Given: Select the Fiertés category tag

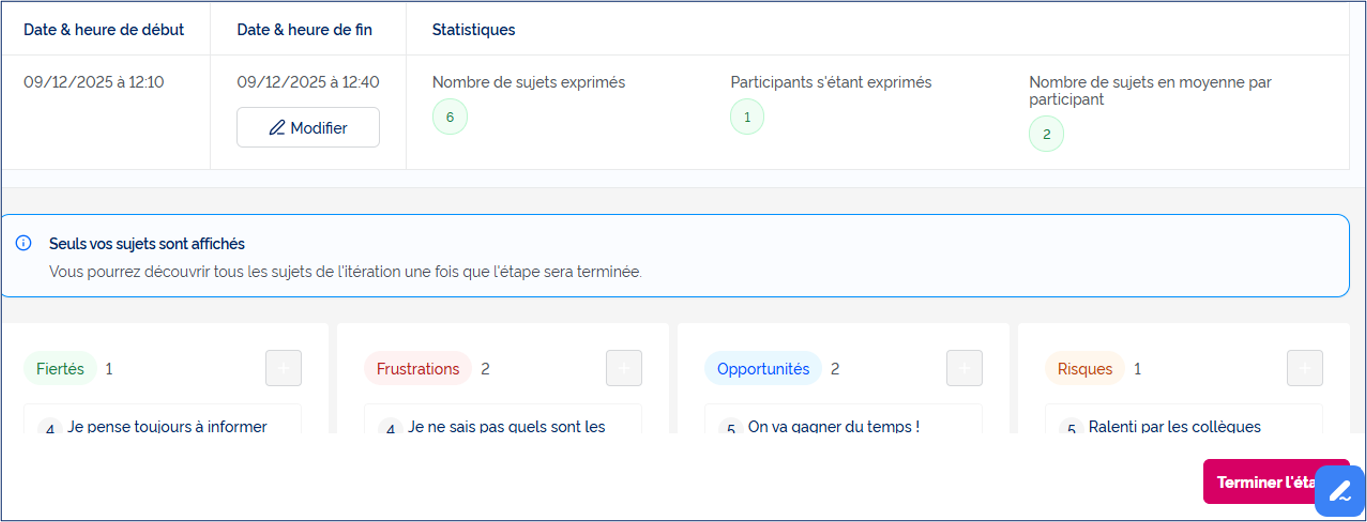Looking at the screenshot, I should click(x=60, y=369).
